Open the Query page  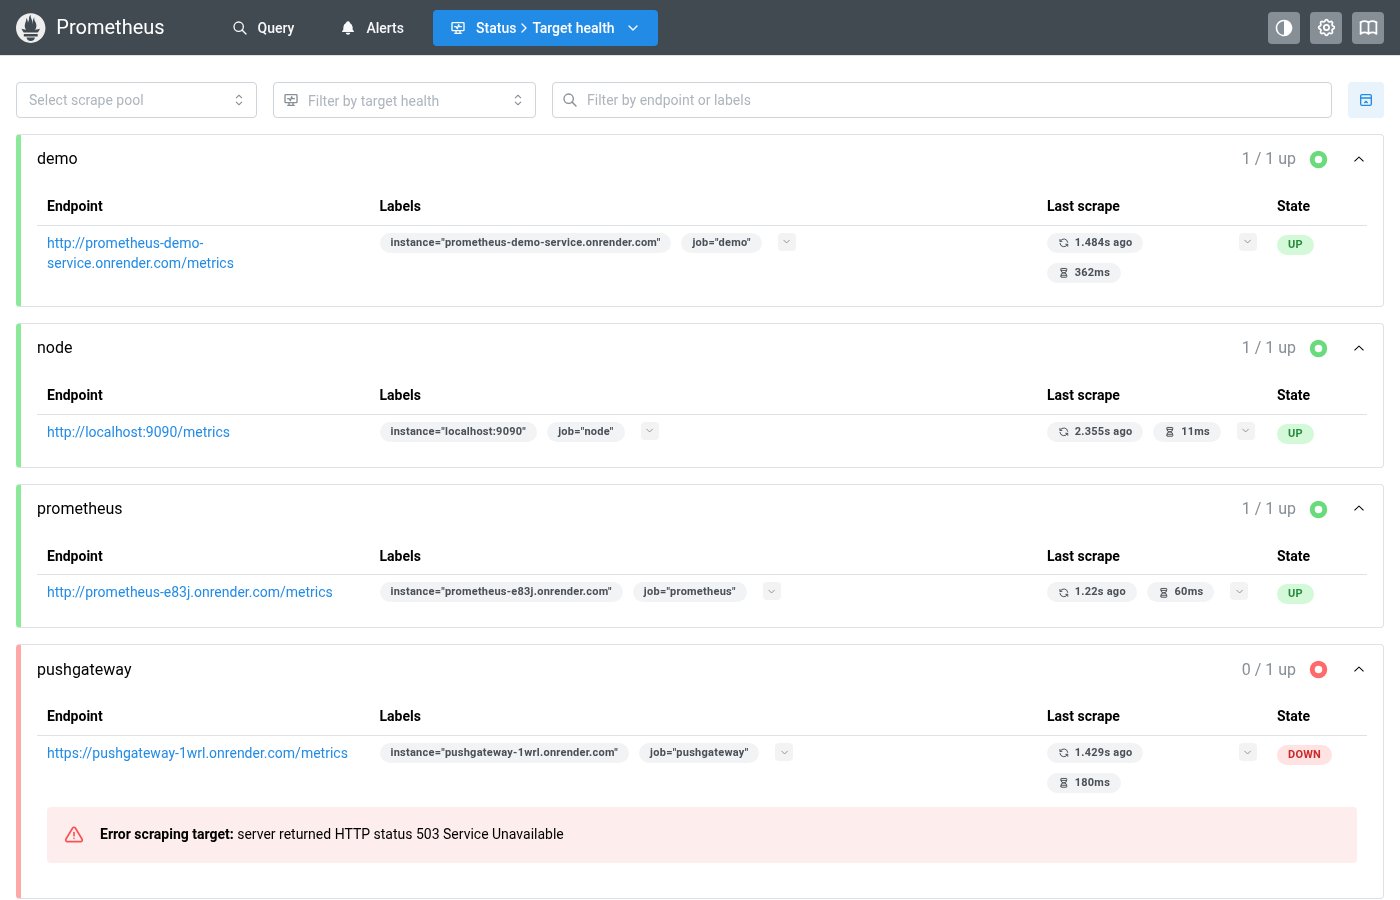coord(264,28)
